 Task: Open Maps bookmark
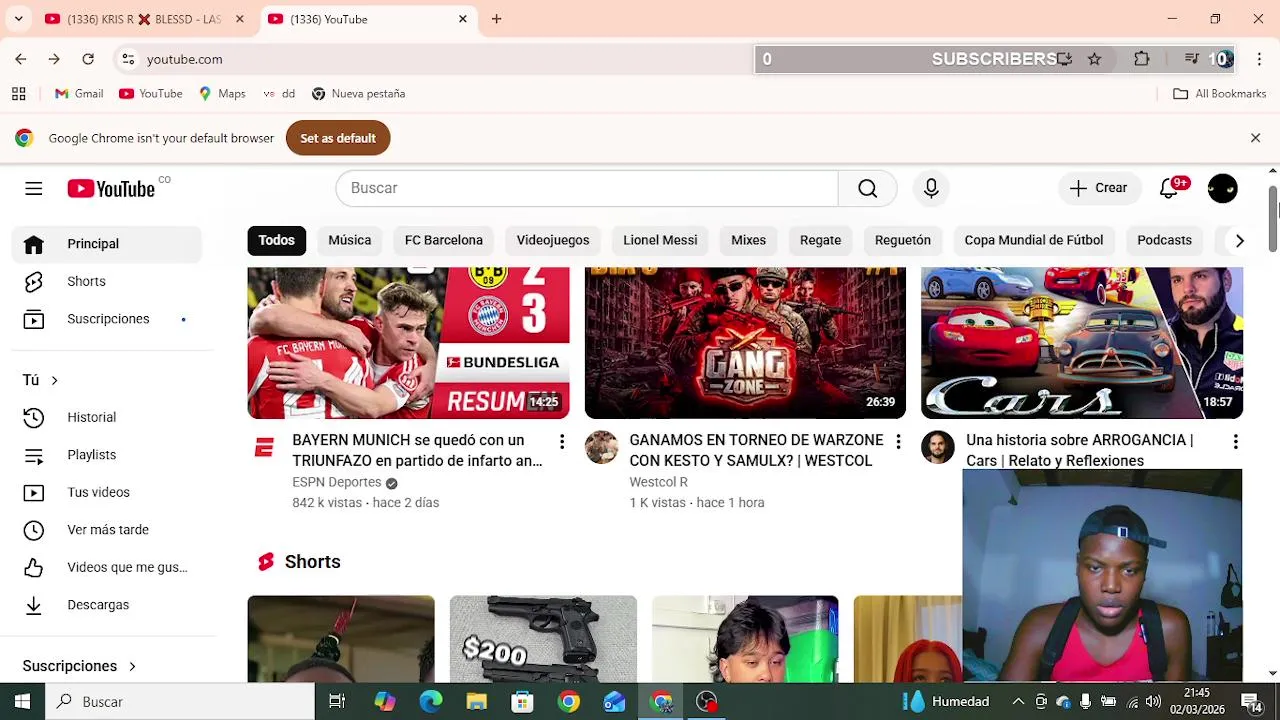coord(222,93)
